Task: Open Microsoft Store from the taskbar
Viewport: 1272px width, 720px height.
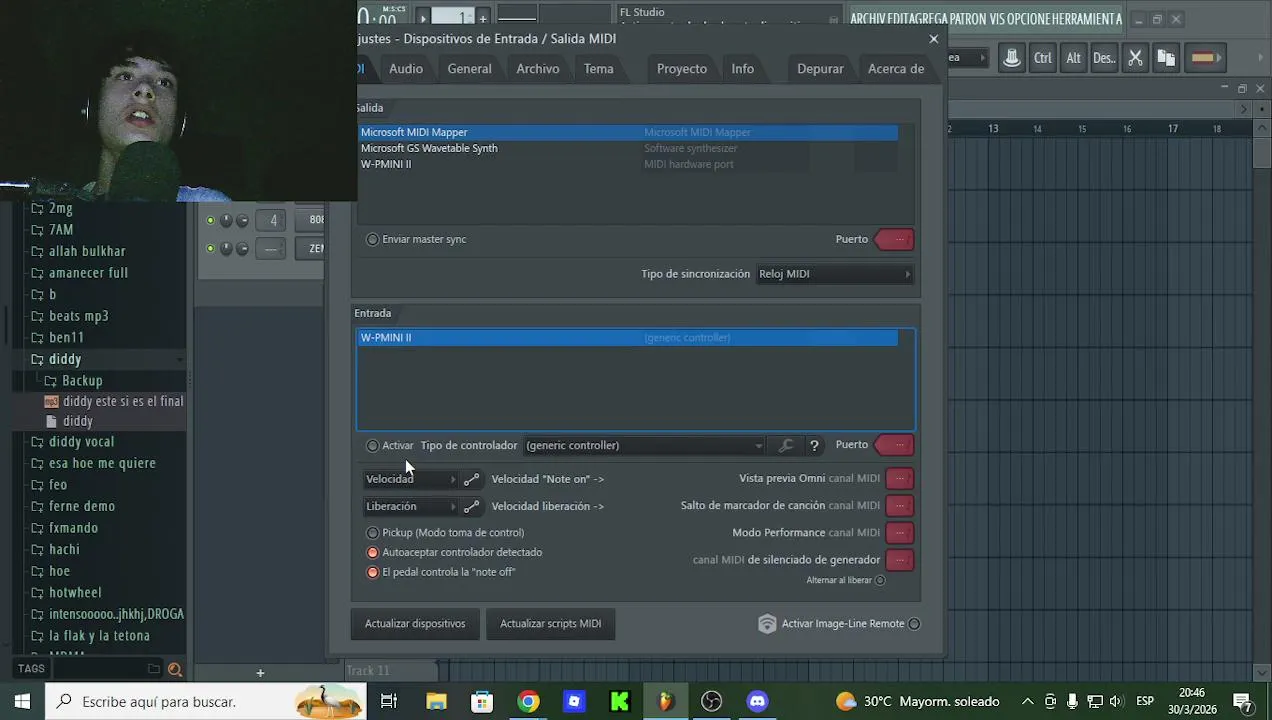Action: pyautogui.click(x=482, y=702)
